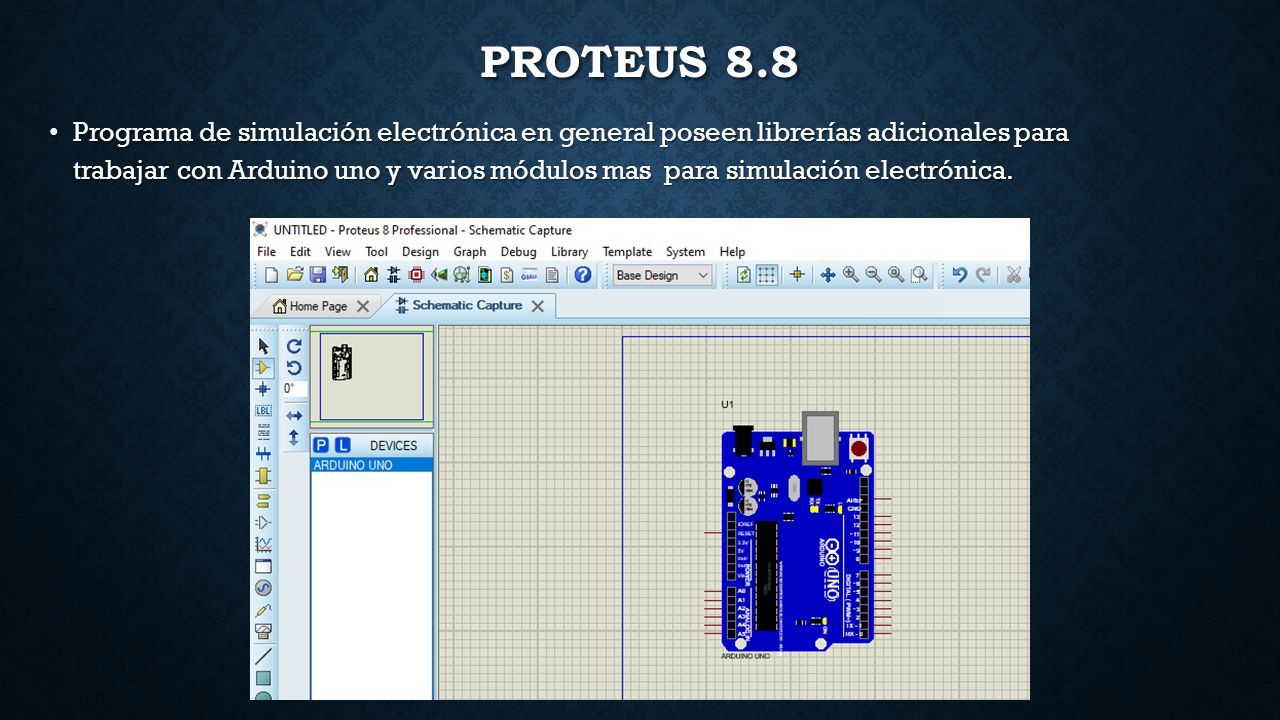1280x720 pixels.
Task: Select the Generator Mode sine-wave tool
Action: click(263, 588)
